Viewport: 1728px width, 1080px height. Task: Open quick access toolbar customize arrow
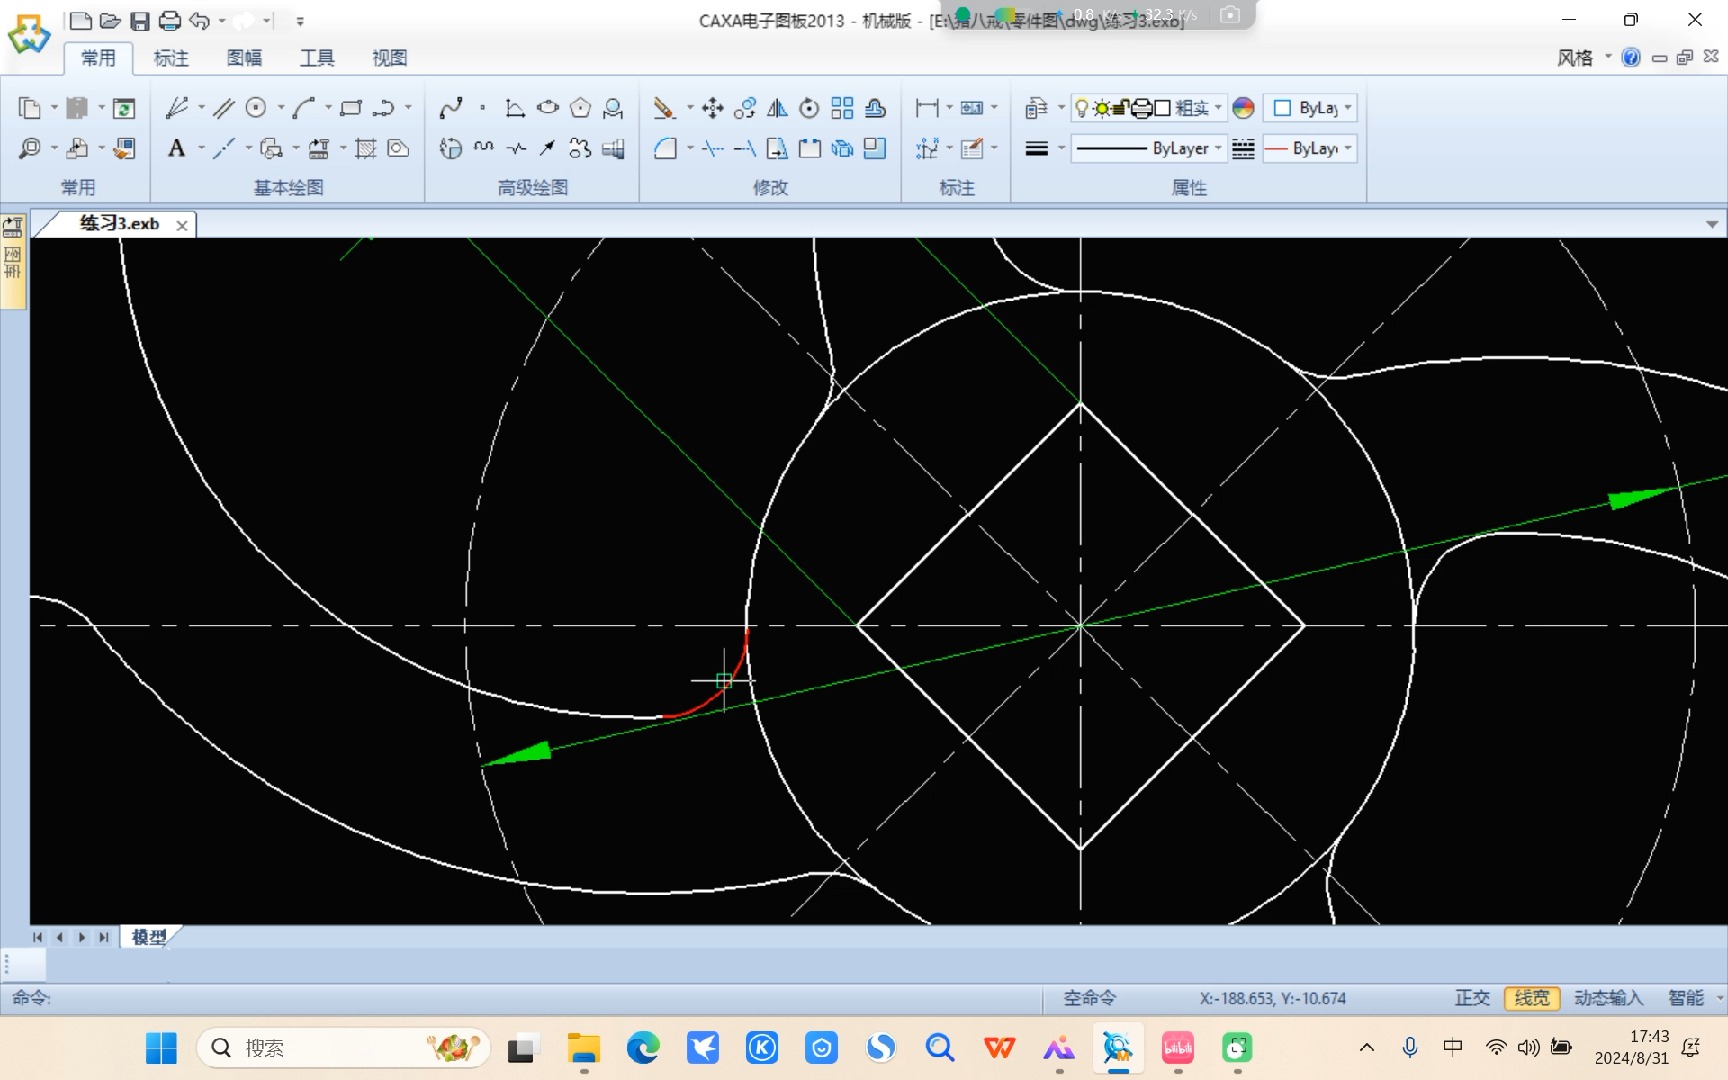pyautogui.click(x=300, y=20)
